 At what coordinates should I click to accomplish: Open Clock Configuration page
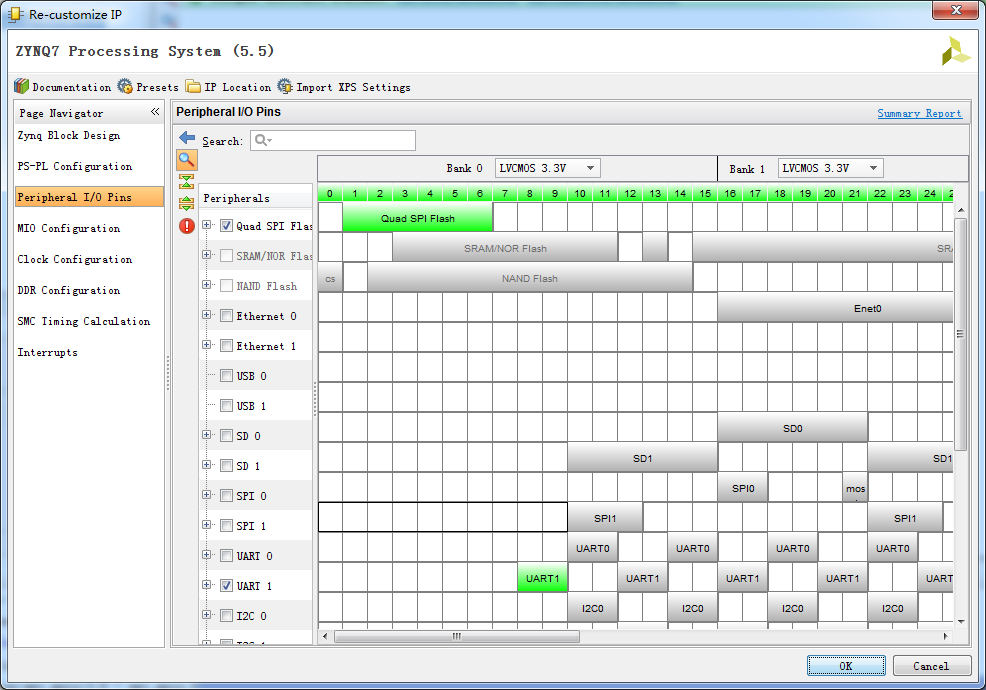pos(75,259)
